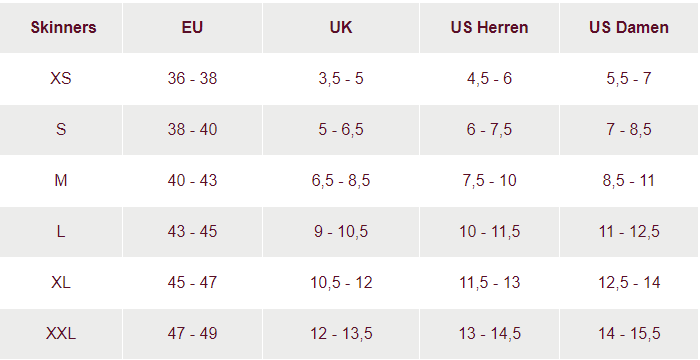Click the L size label

point(61,231)
